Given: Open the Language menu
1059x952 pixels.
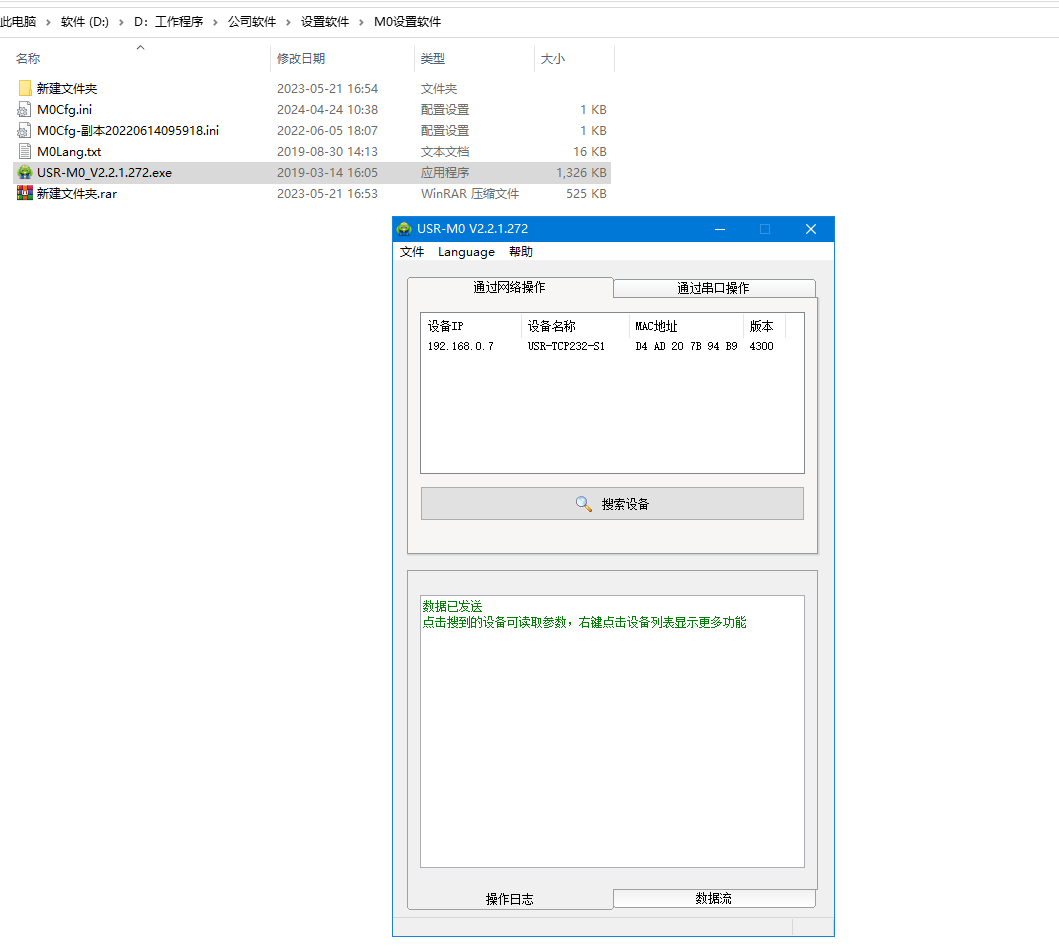Looking at the screenshot, I should tap(466, 252).
